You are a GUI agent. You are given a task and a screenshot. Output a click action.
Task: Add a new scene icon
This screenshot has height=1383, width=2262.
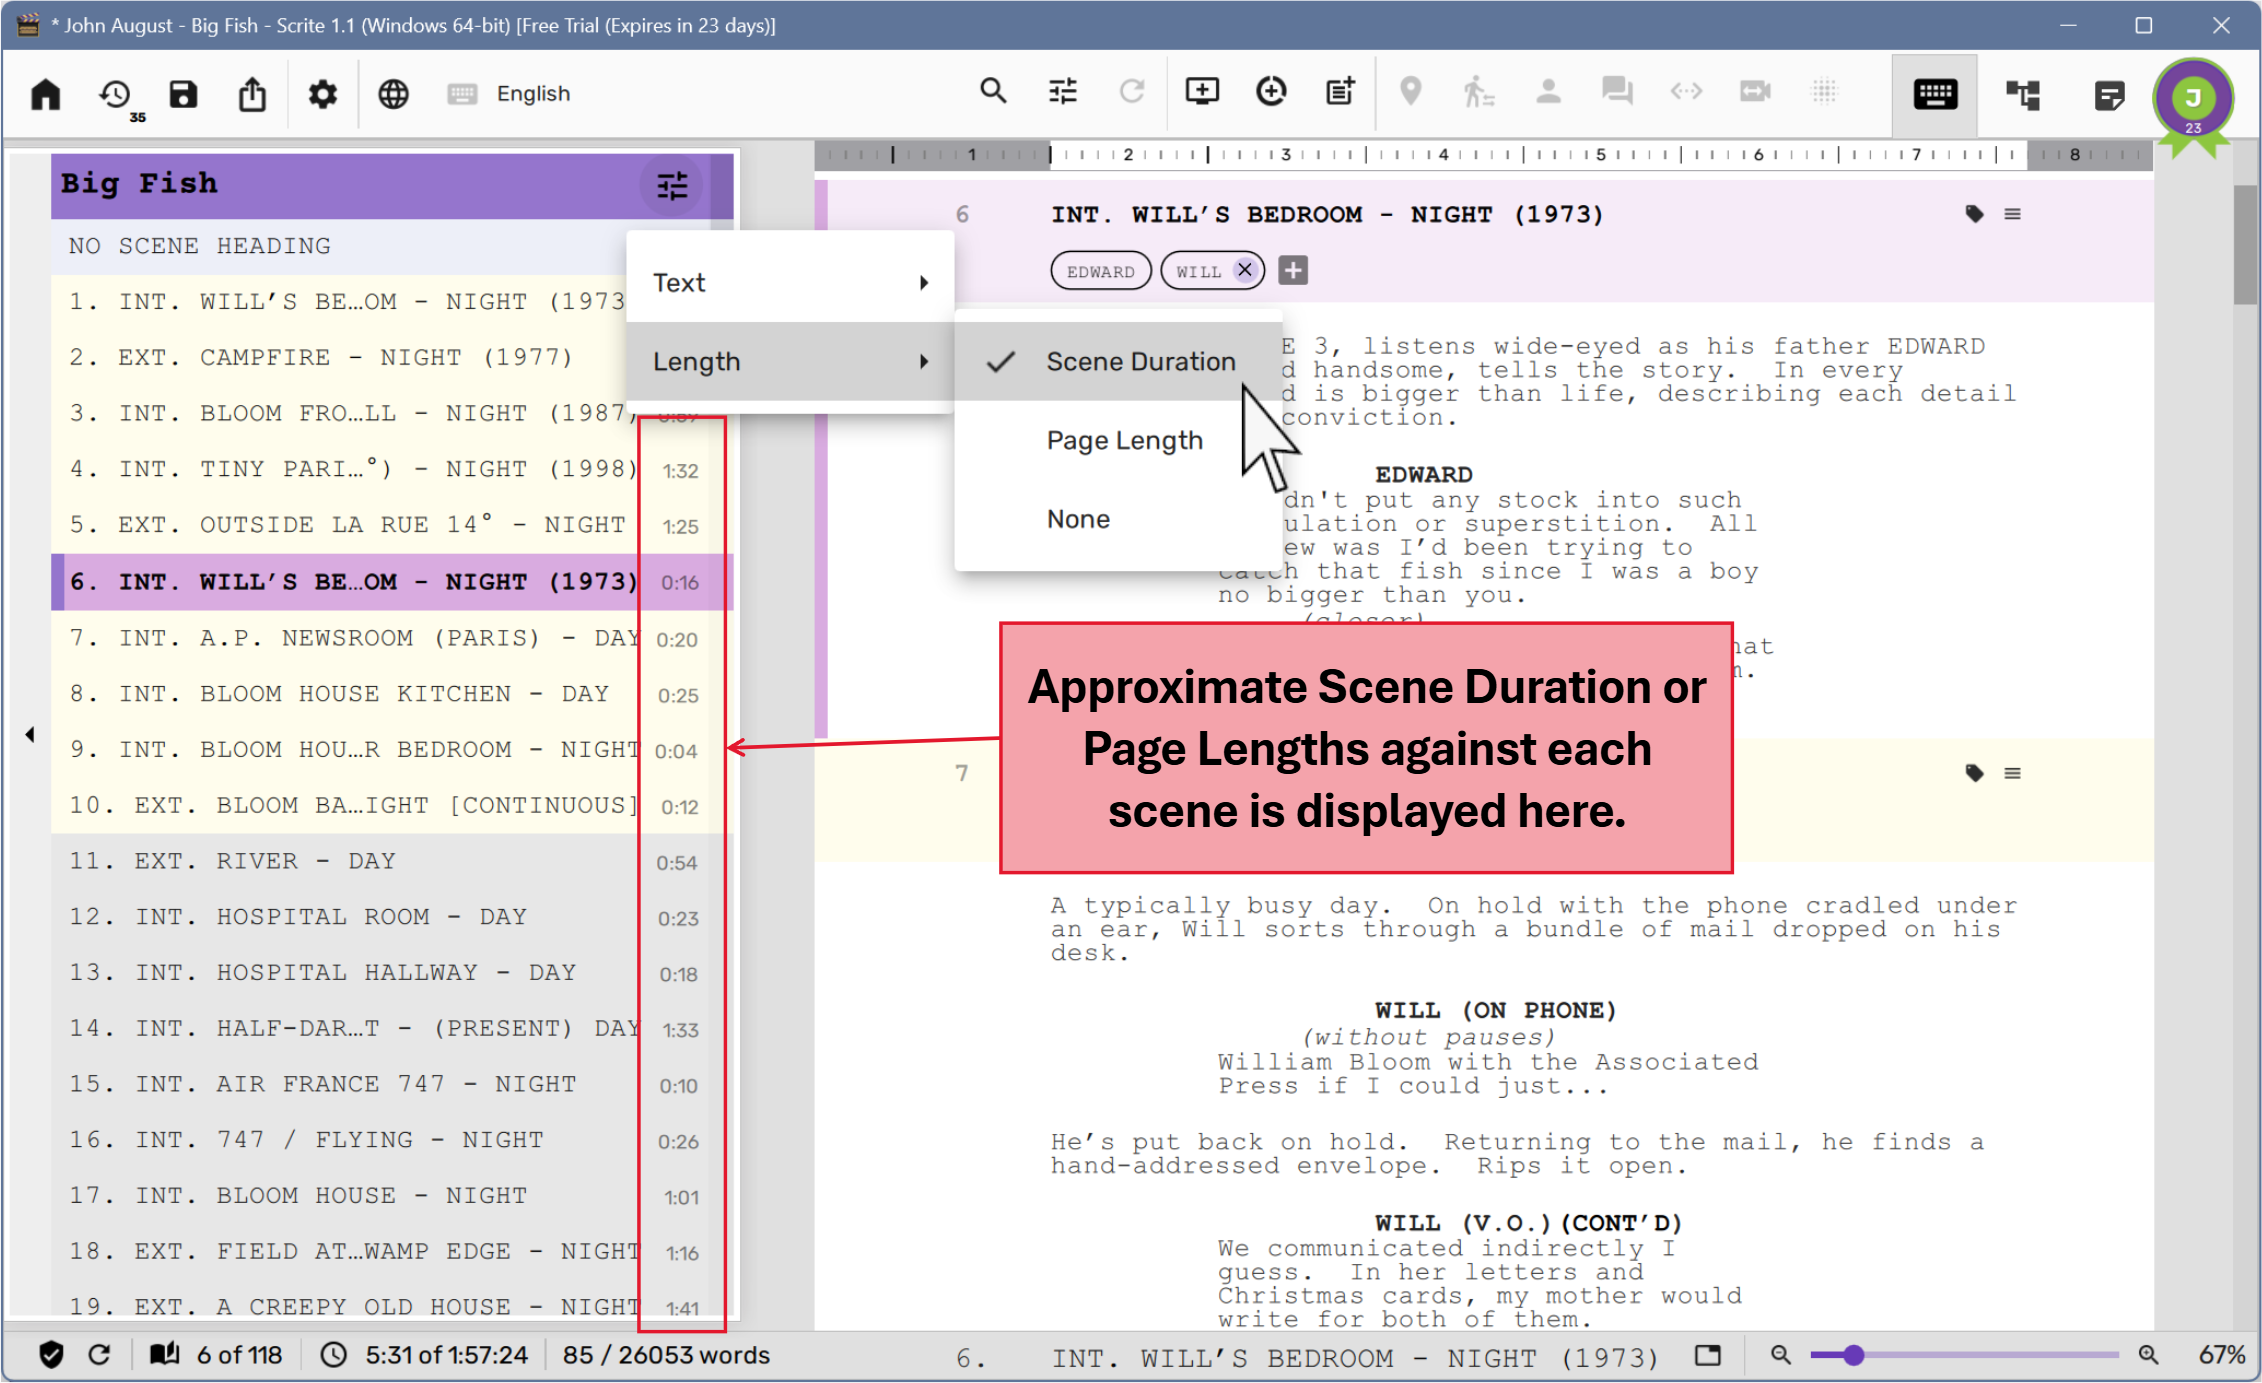1201,91
